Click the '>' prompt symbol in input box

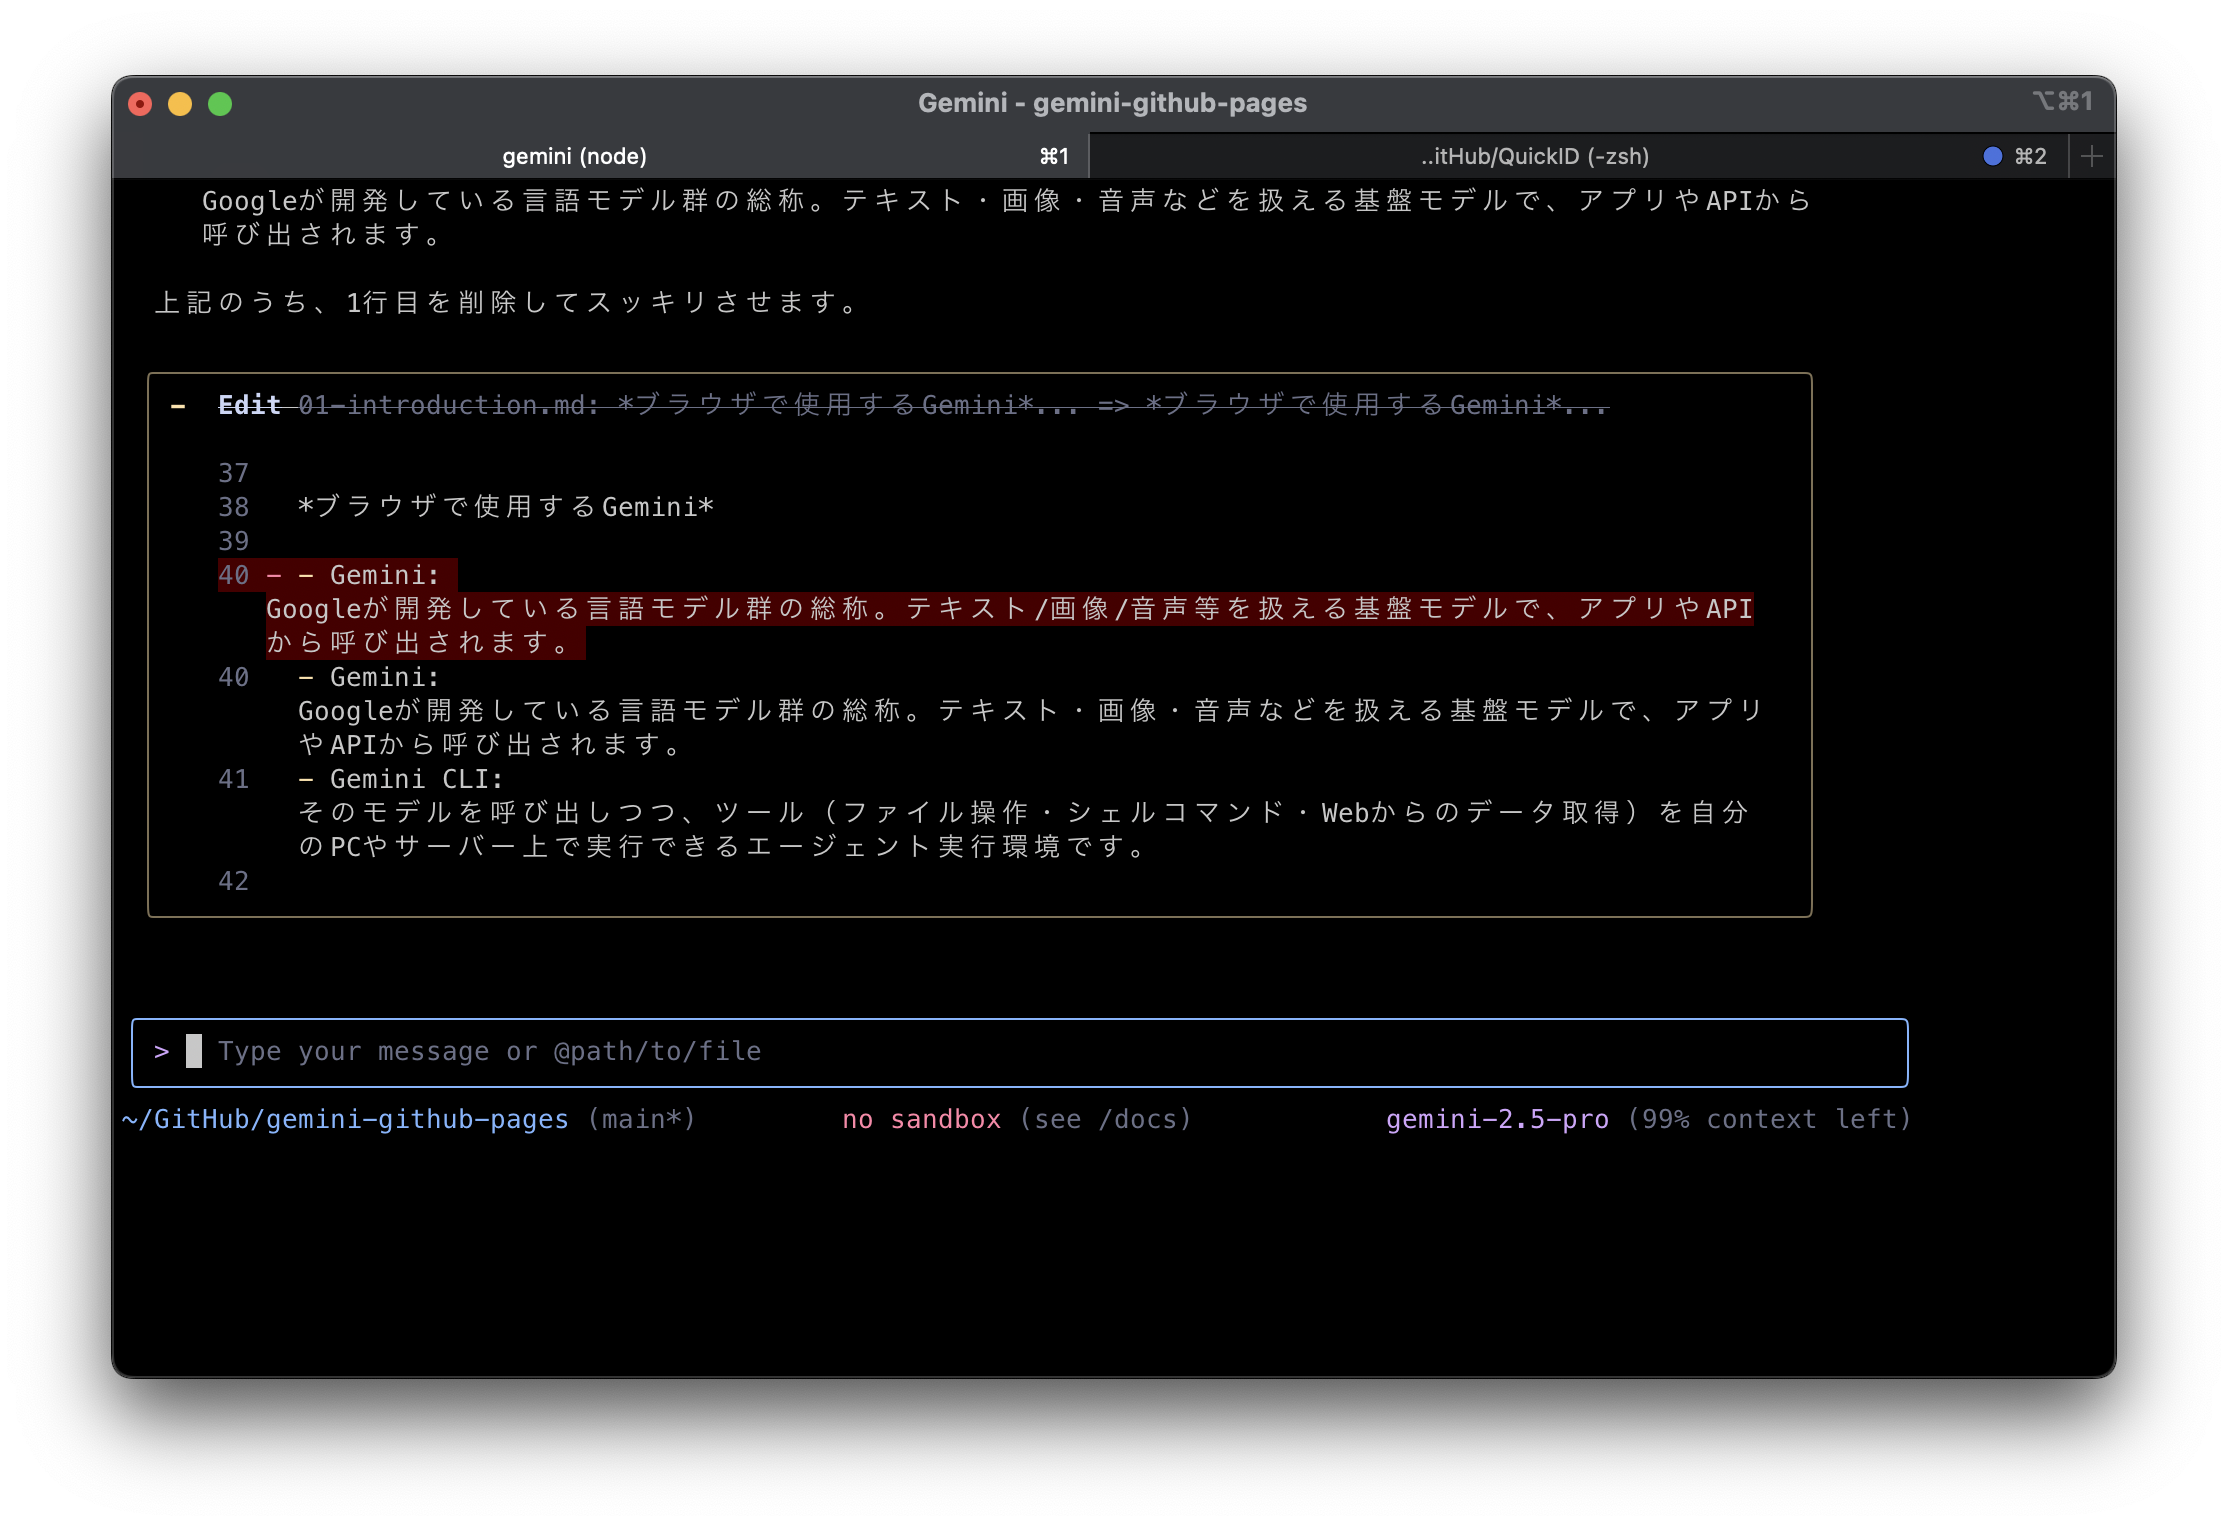pos(162,1051)
